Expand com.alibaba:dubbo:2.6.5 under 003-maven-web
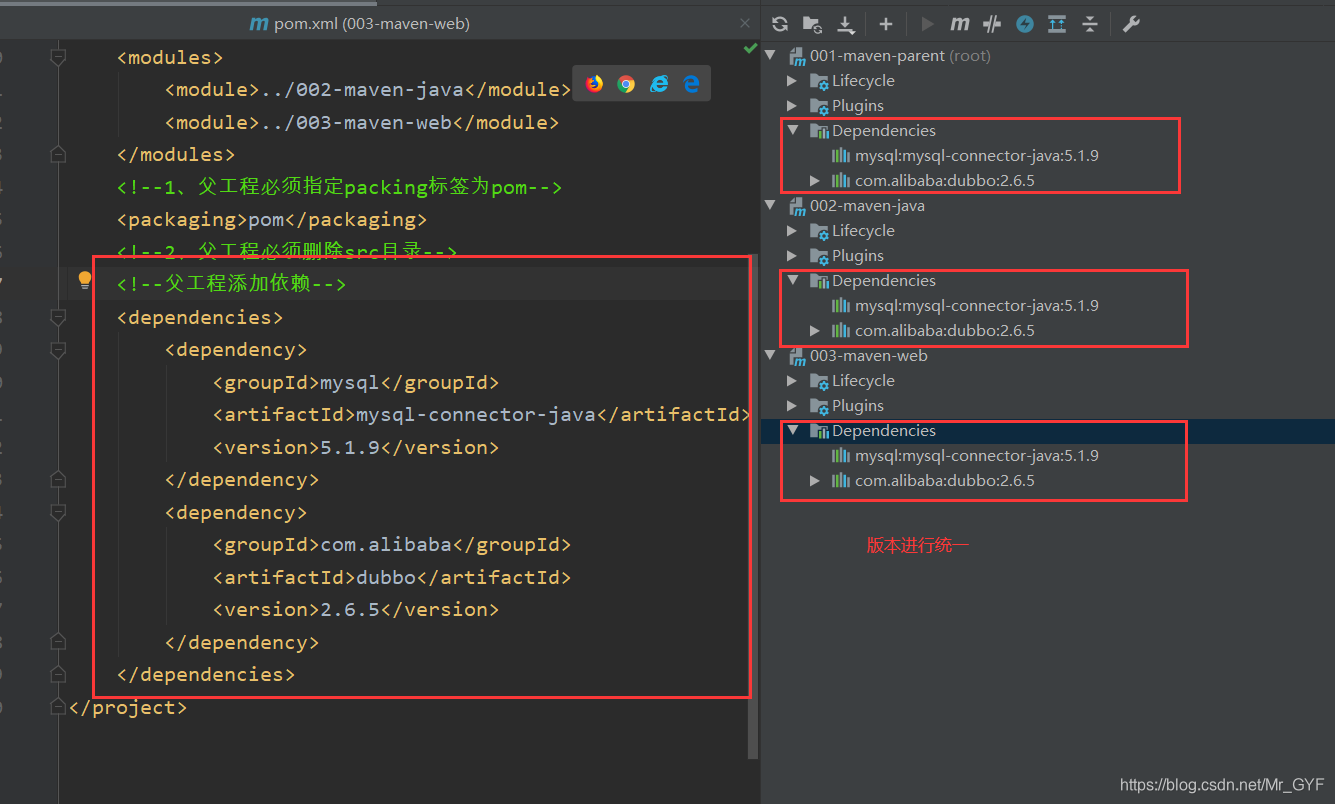This screenshot has width=1335, height=804. [815, 480]
